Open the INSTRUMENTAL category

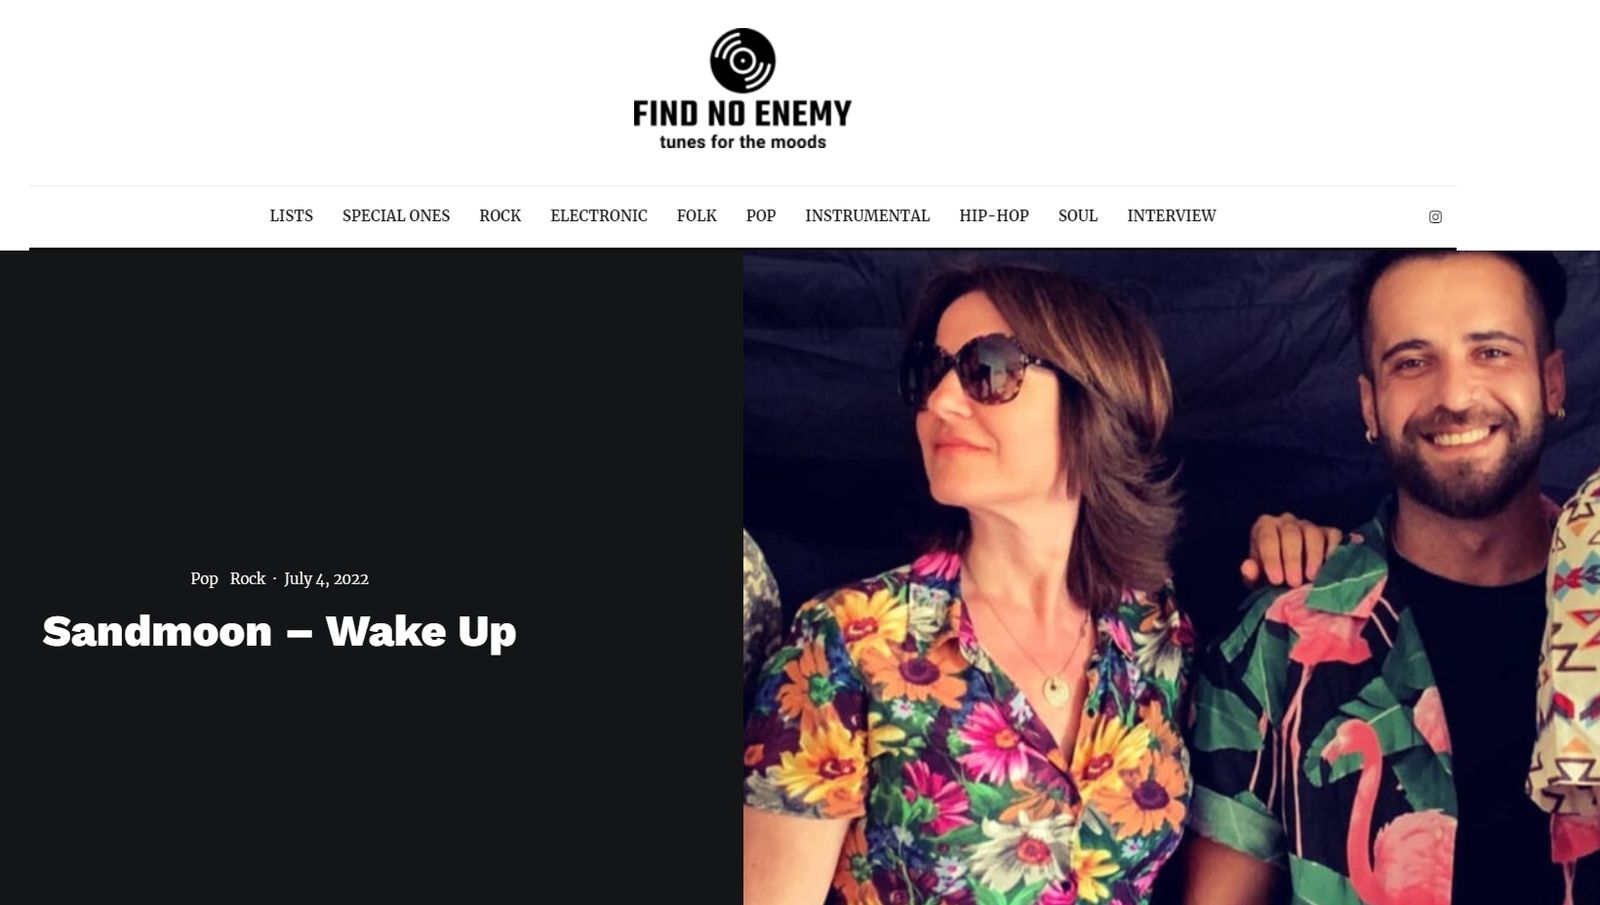[867, 216]
